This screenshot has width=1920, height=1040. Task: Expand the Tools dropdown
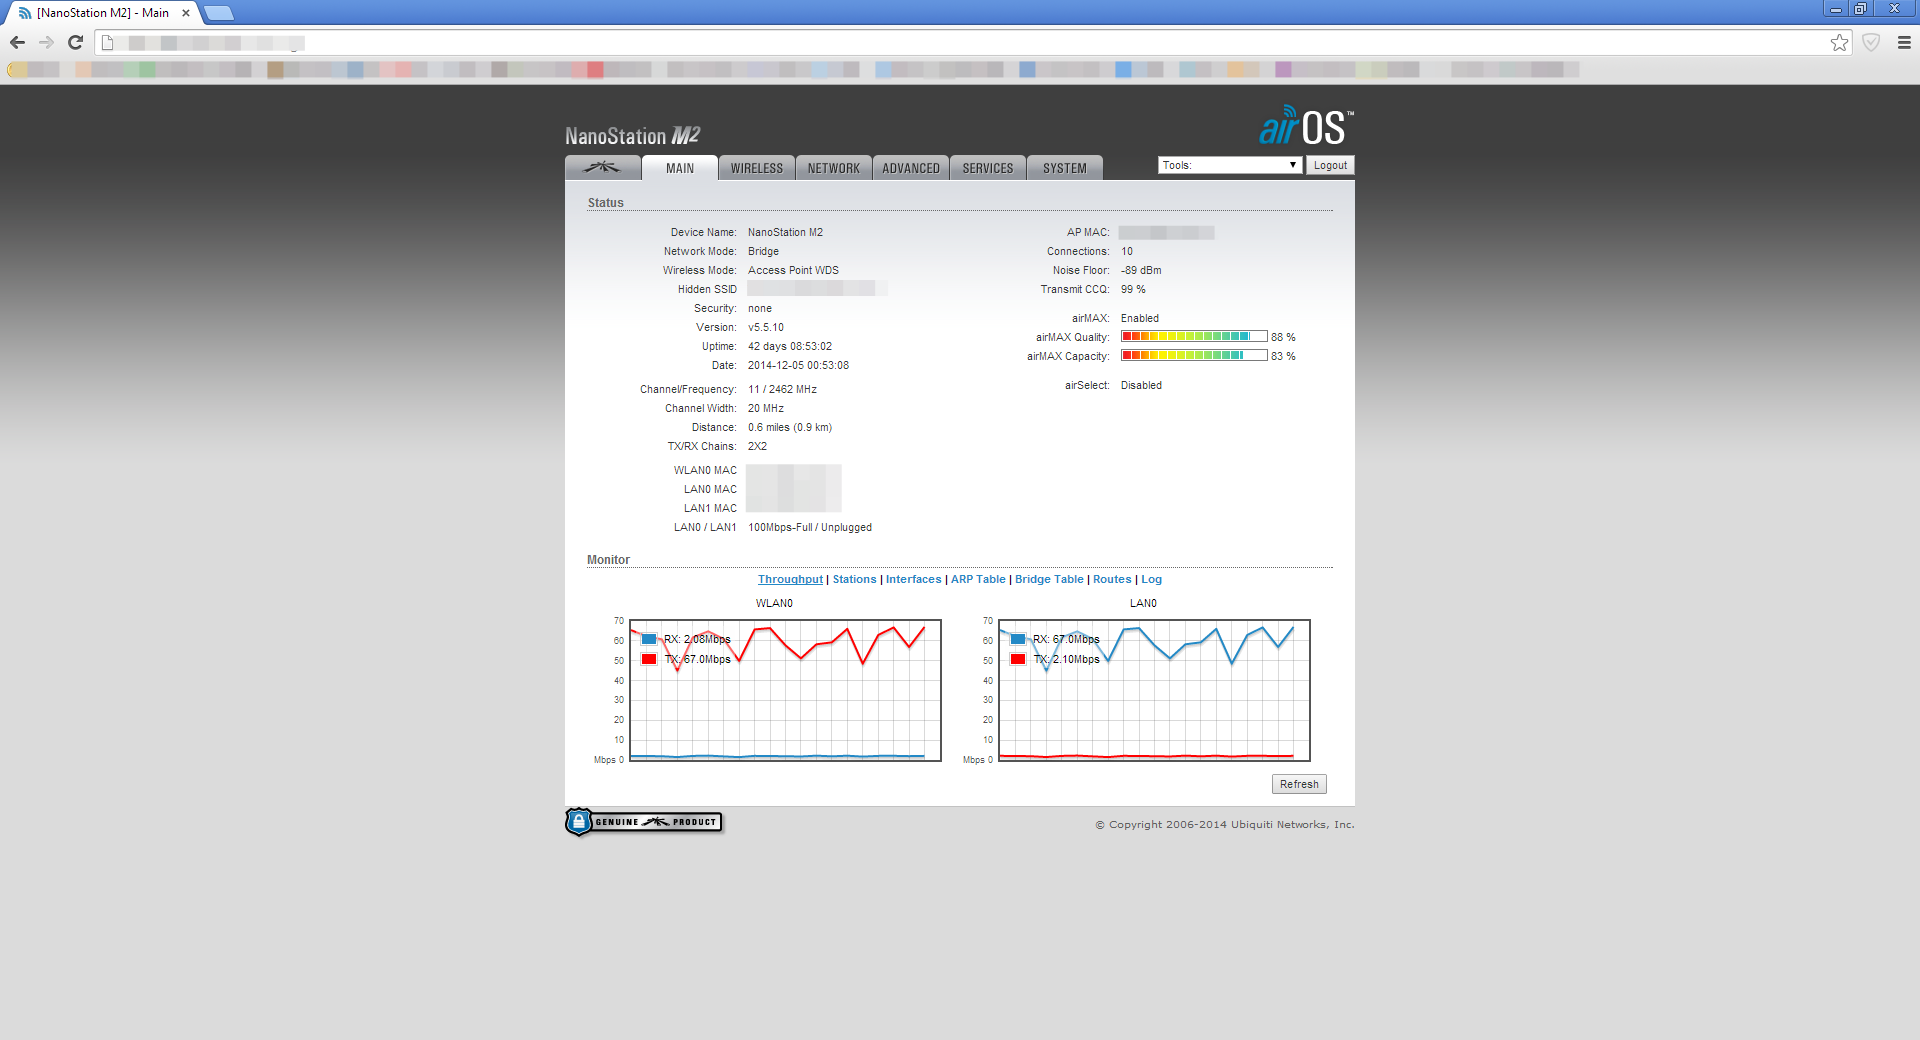click(x=1230, y=165)
